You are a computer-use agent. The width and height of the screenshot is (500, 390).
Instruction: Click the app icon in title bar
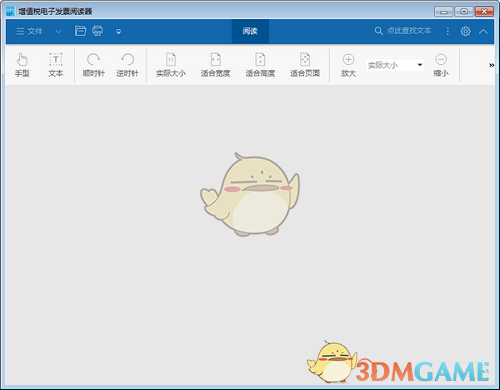click(11, 11)
